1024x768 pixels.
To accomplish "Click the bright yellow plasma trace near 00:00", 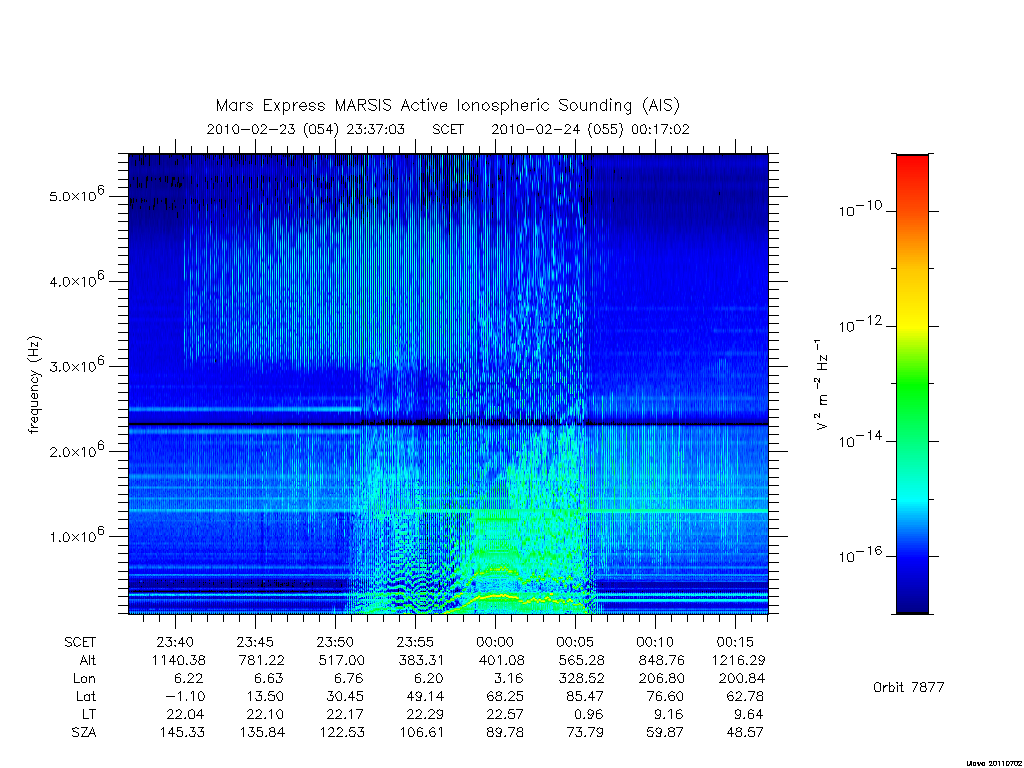I will 500,596.
